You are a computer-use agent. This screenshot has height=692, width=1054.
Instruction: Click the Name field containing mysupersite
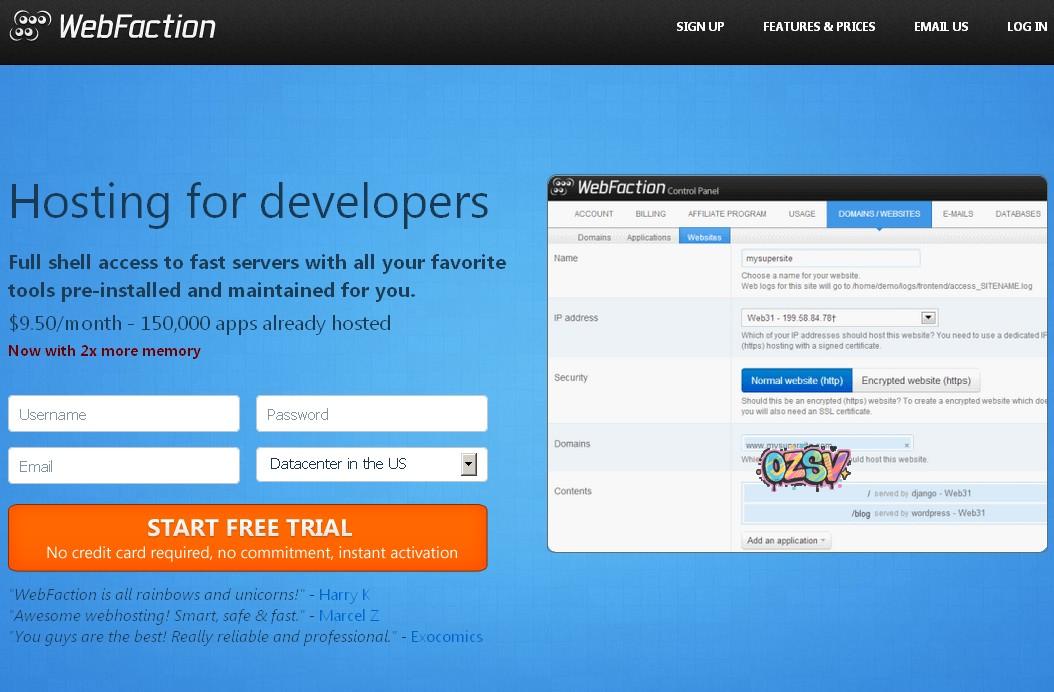pos(831,258)
